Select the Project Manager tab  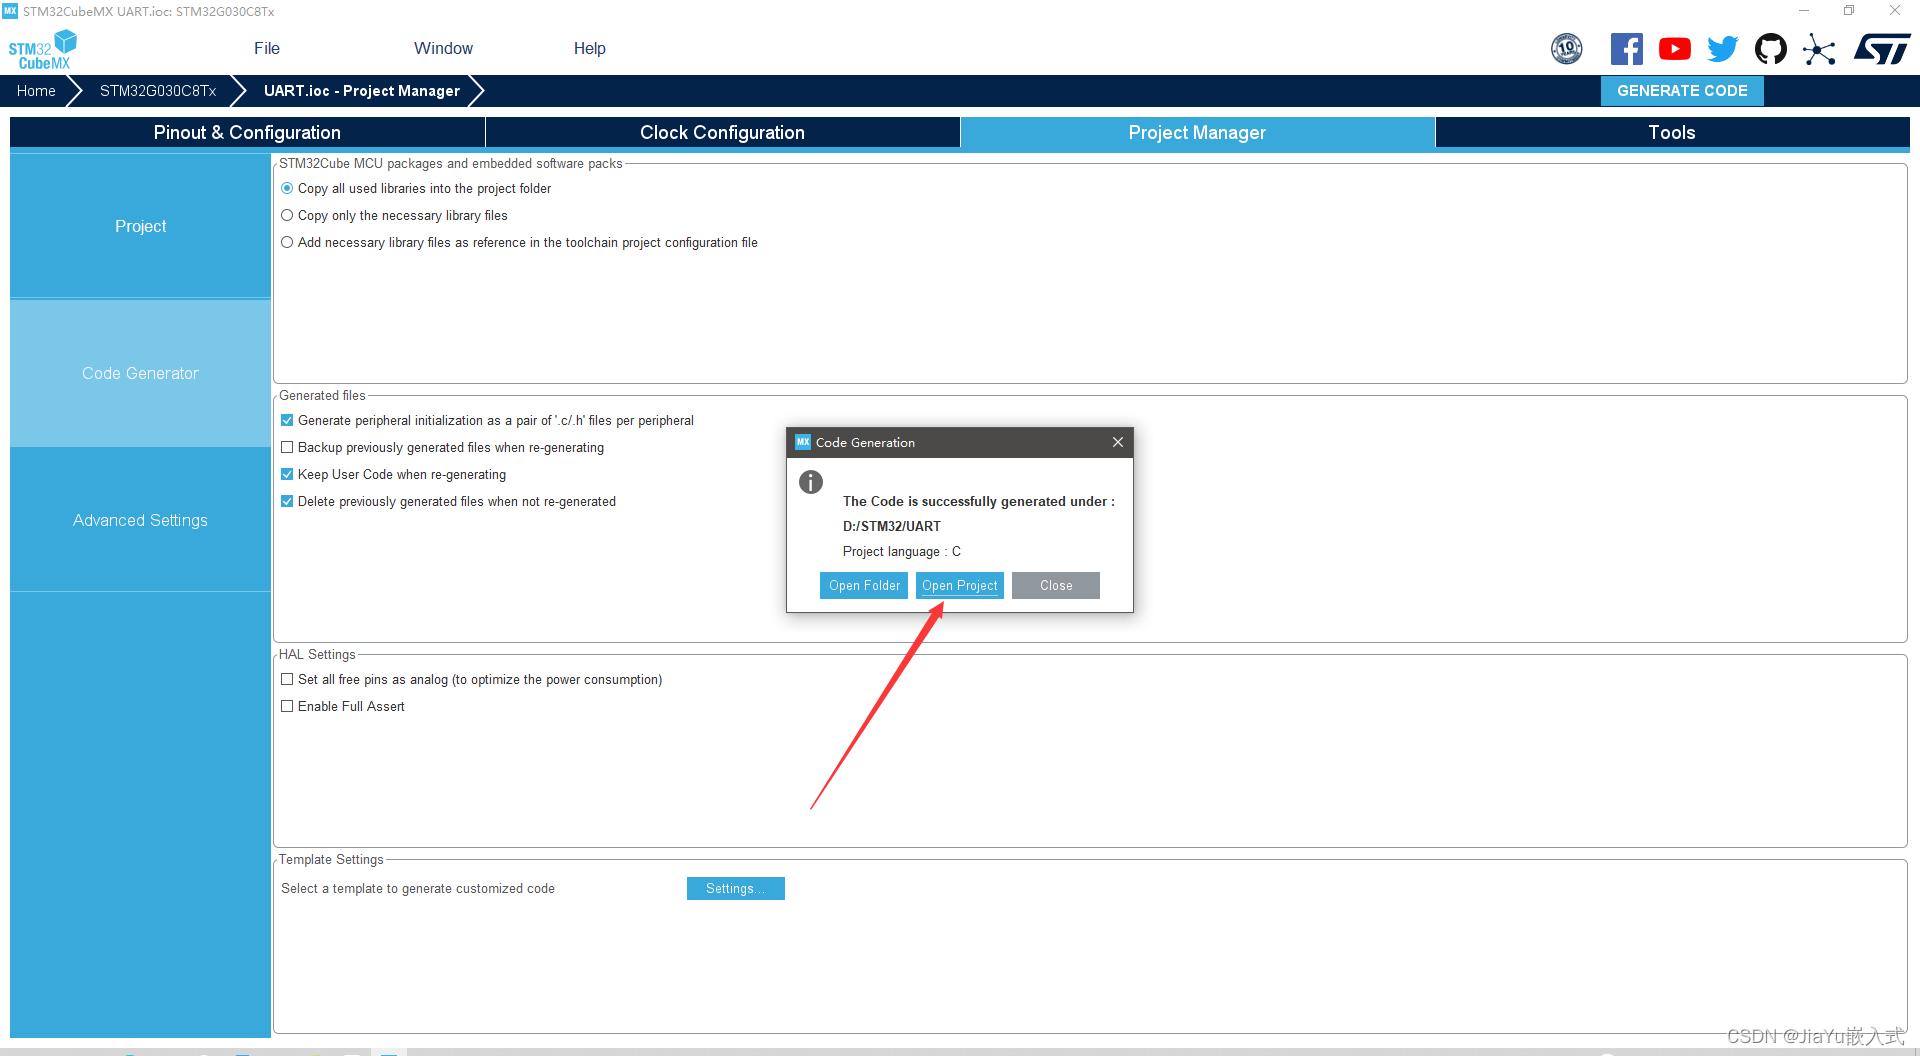tap(1197, 132)
